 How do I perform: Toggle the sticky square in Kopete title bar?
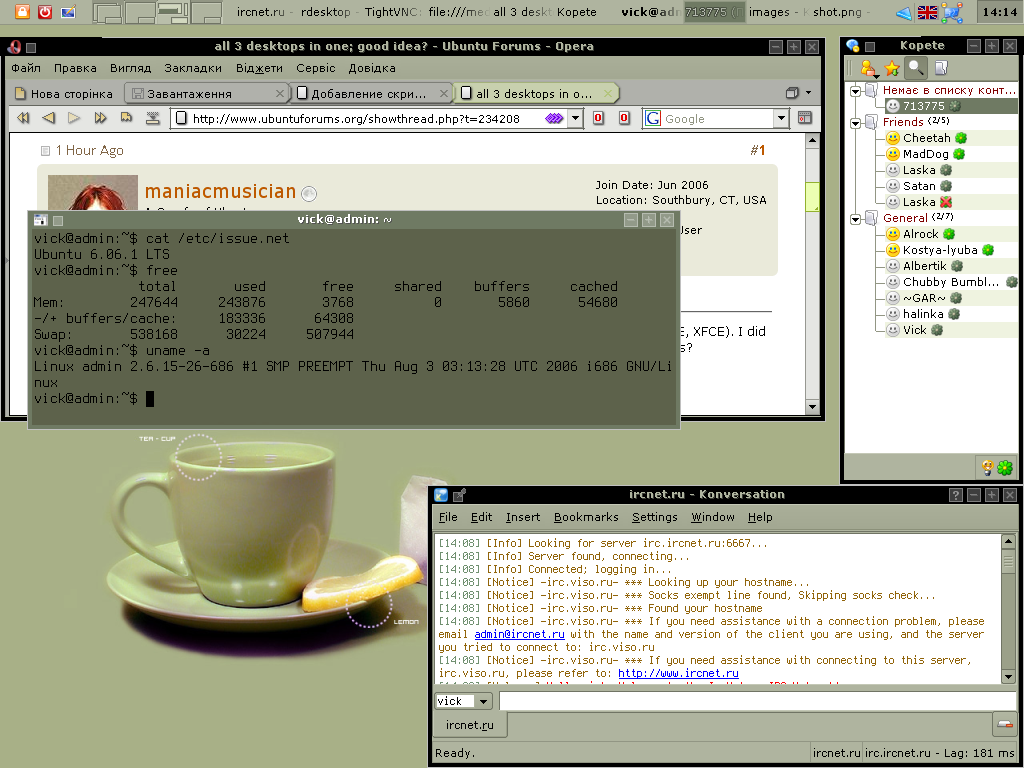(870, 46)
